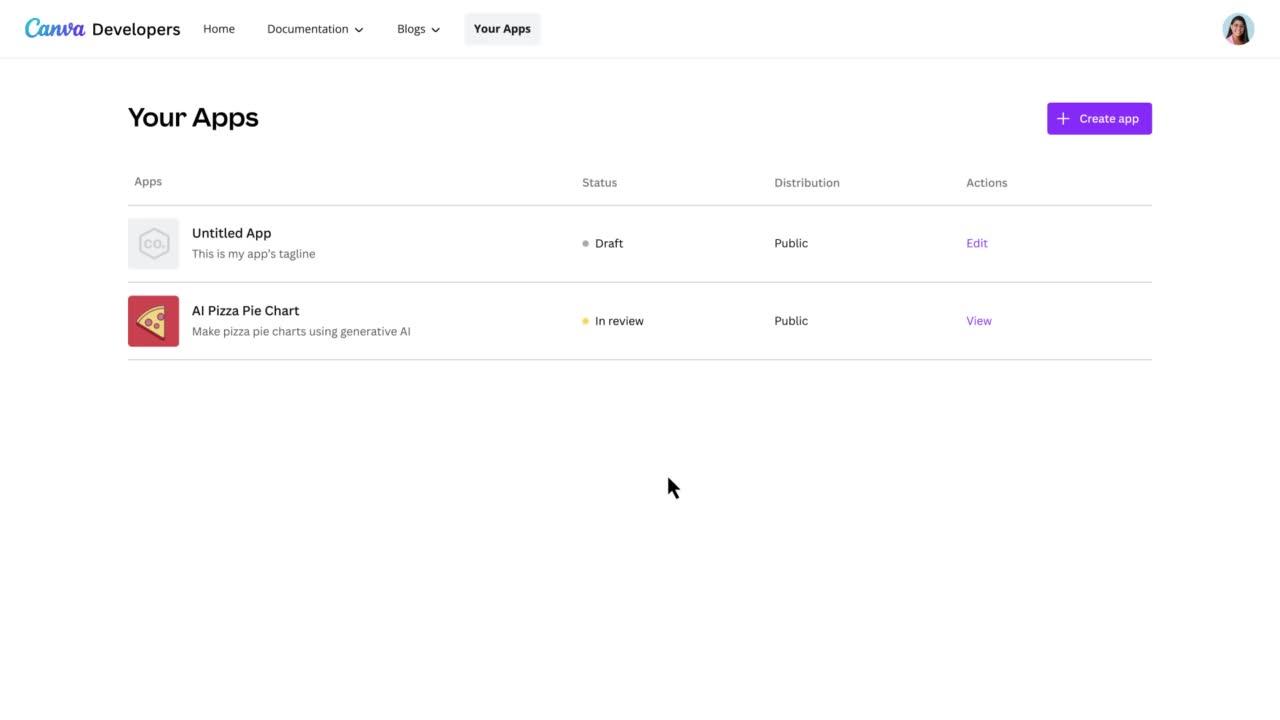Go to the Home menu item
The image size is (1280, 720).
click(x=219, y=29)
